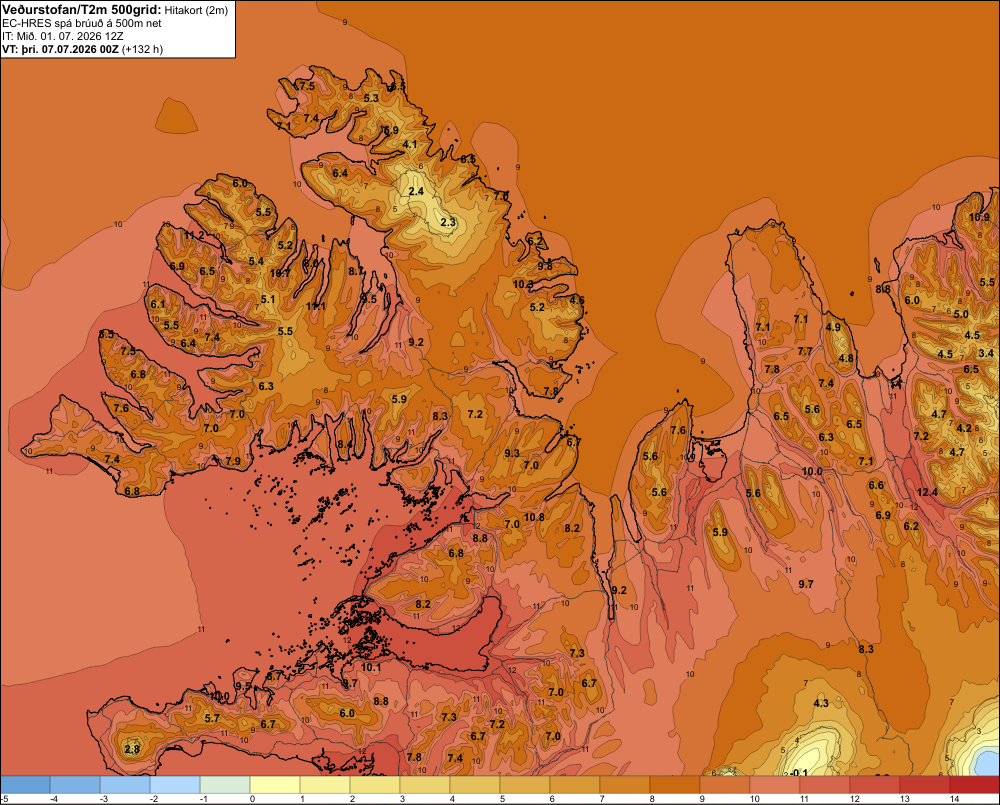Select the 12.4 temperature reading
Image resolution: width=1000 pixels, height=805 pixels.
point(927,492)
